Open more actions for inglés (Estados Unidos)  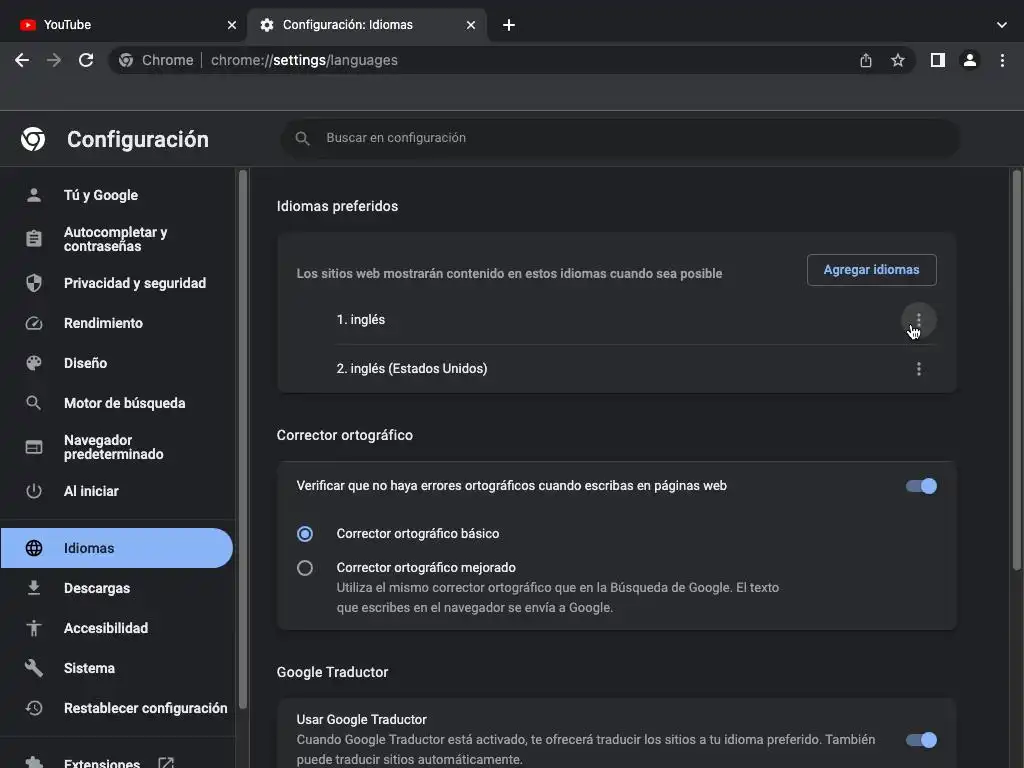click(x=919, y=369)
